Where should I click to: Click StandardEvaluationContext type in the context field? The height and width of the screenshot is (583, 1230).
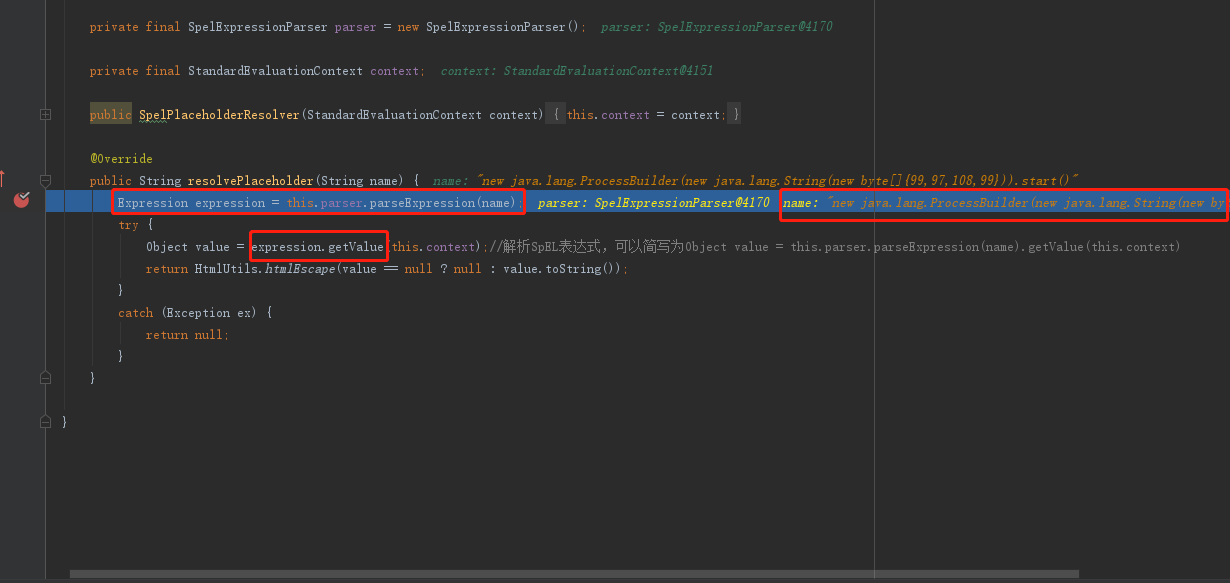[x=275, y=71]
